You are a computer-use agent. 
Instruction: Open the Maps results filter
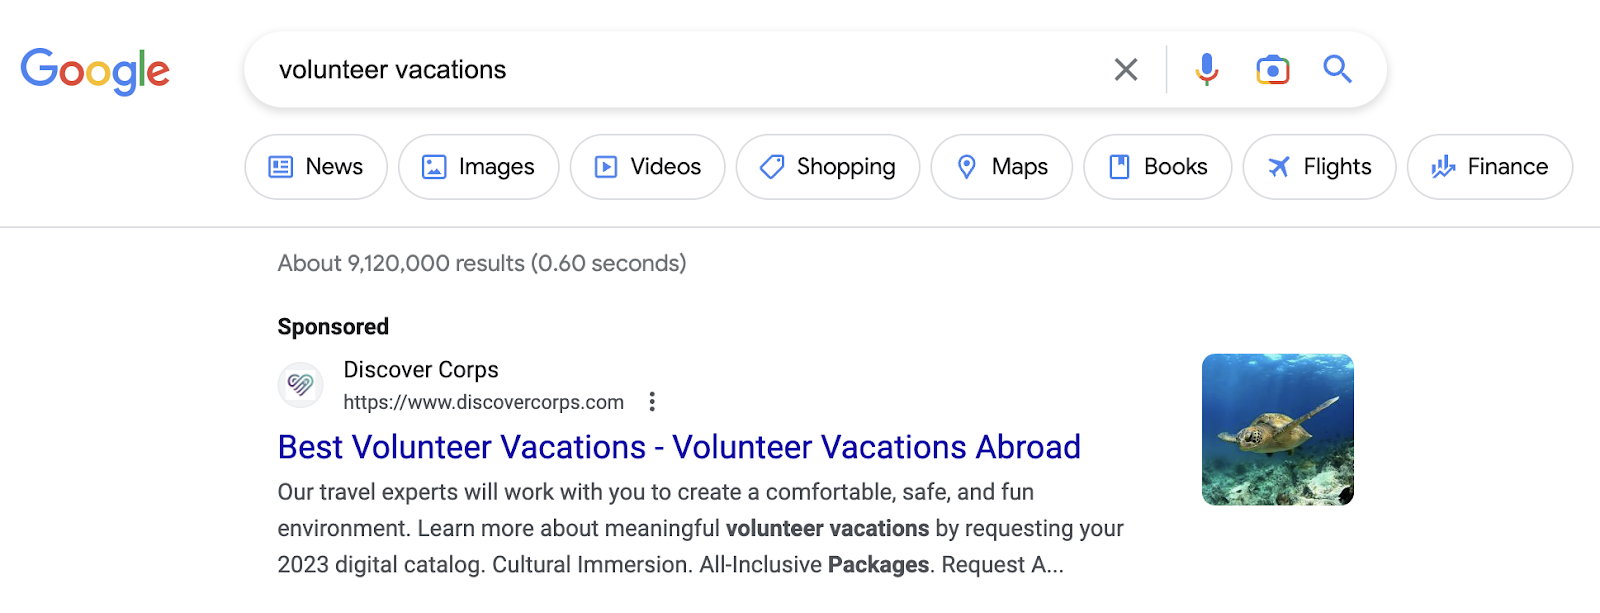pos(1002,167)
